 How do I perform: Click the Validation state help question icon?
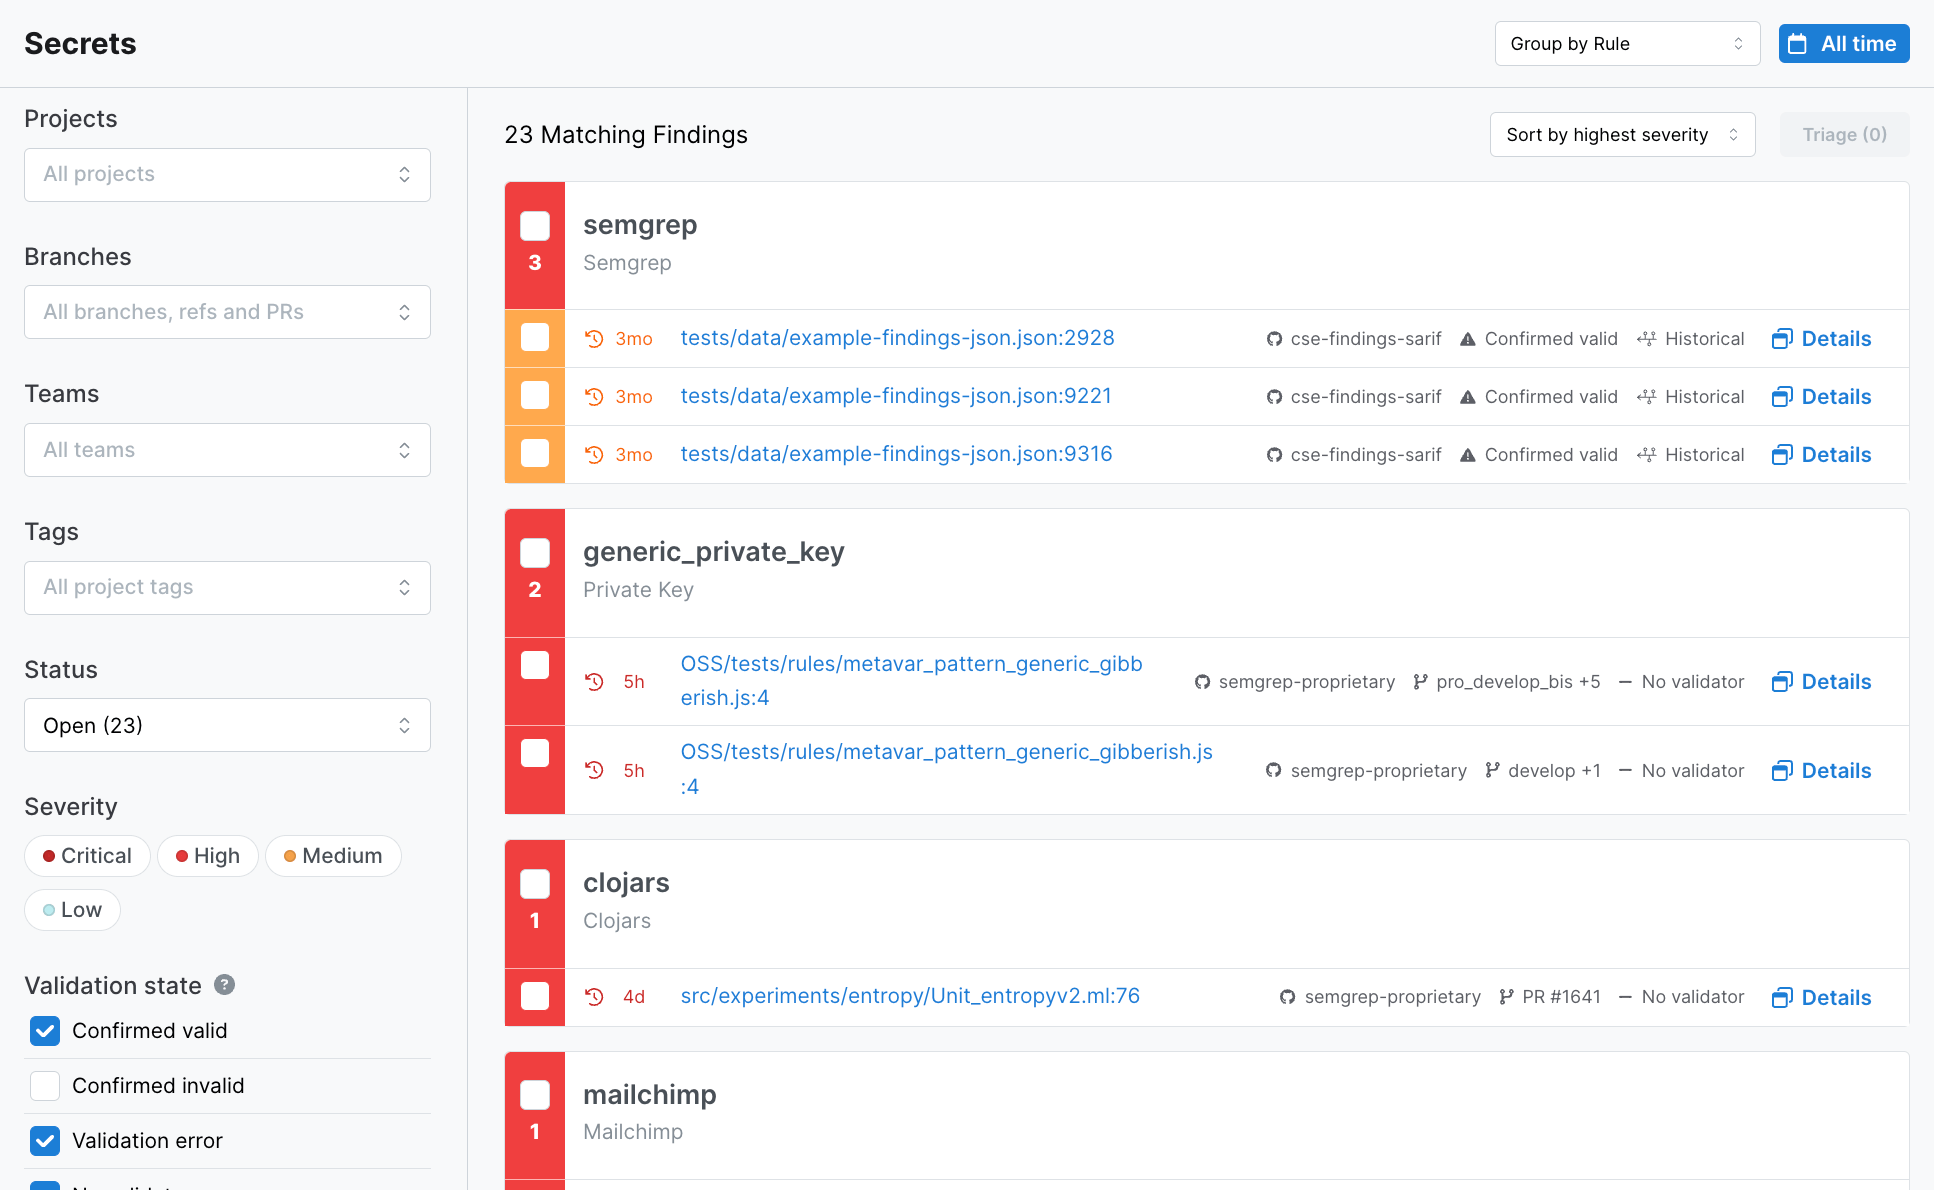coord(225,985)
